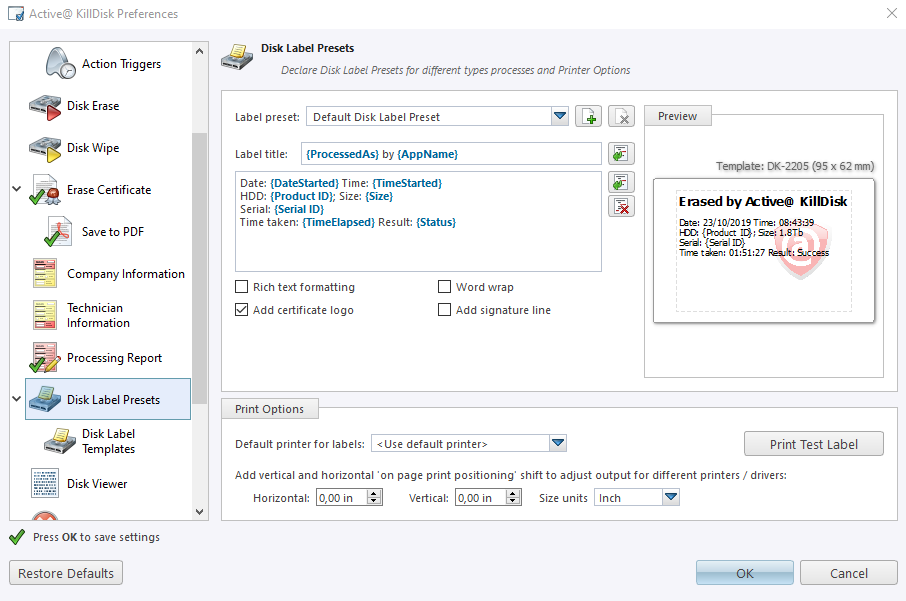Viewport: 906px width, 601px height.
Task: Expand the Size units dropdown
Action: [670, 497]
